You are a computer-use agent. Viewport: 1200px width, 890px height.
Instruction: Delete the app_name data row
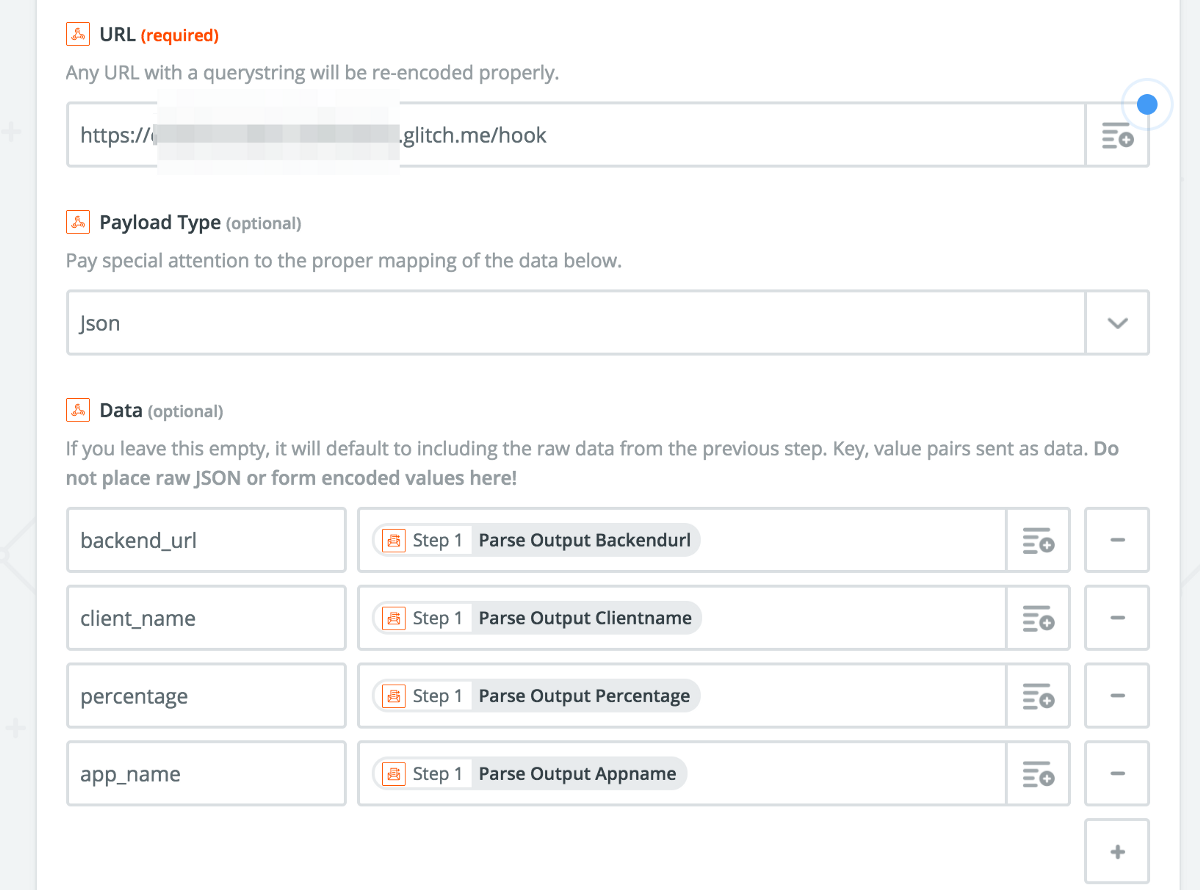tap(1117, 775)
